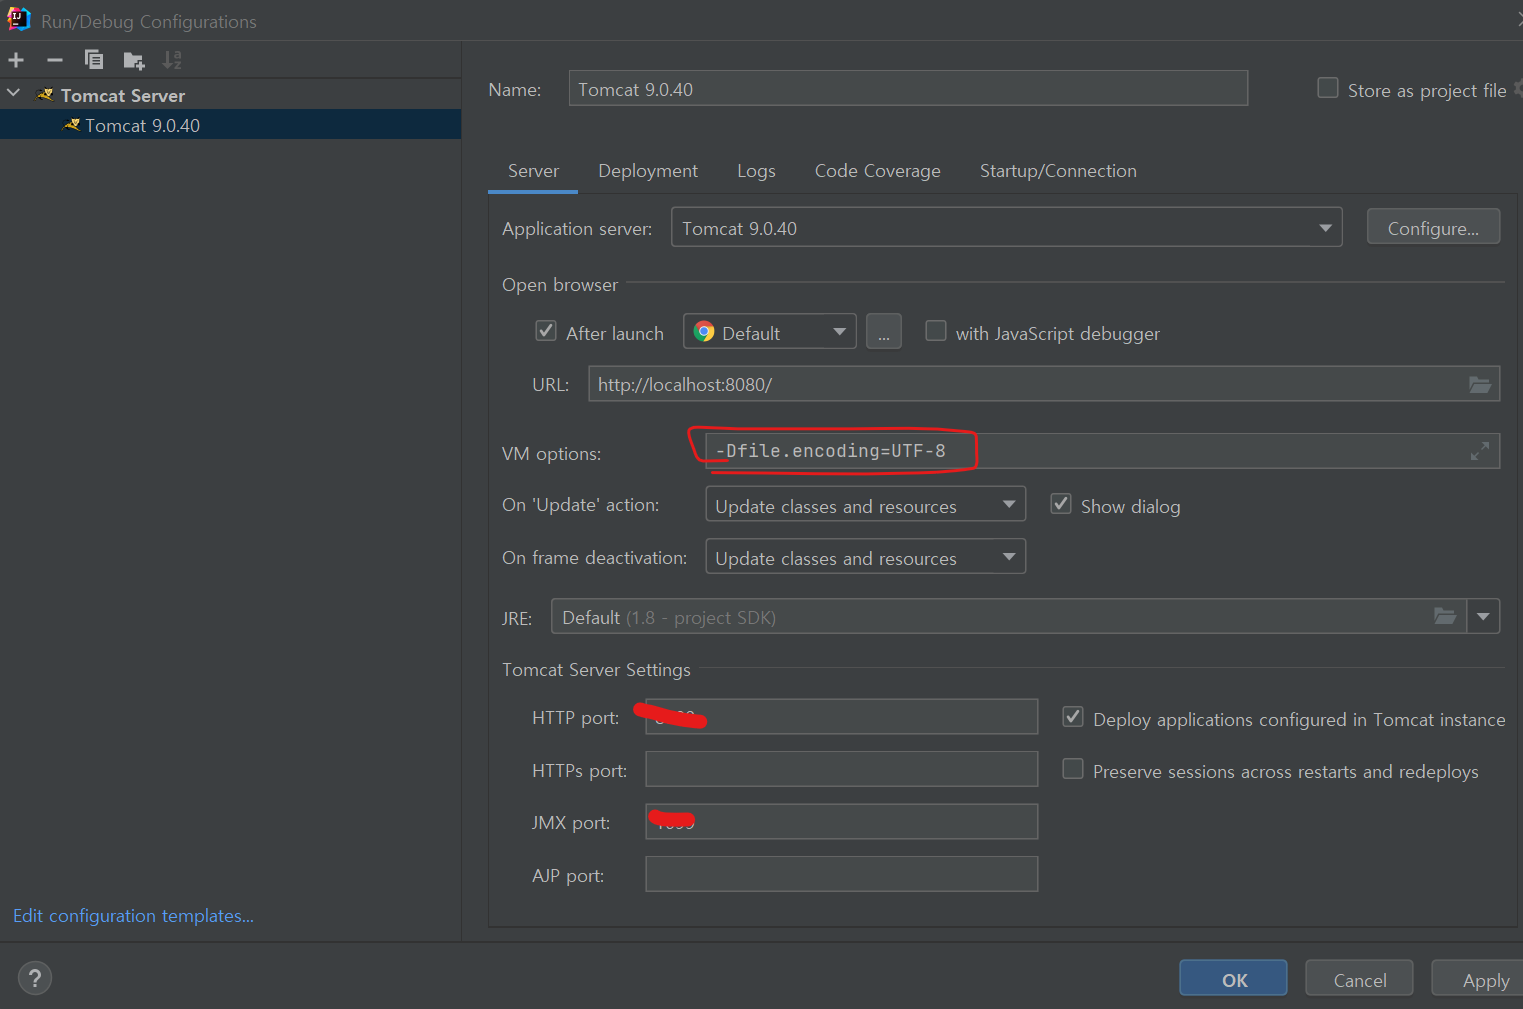Switch to the Code Coverage tab
This screenshot has width=1523, height=1009.
click(x=877, y=171)
